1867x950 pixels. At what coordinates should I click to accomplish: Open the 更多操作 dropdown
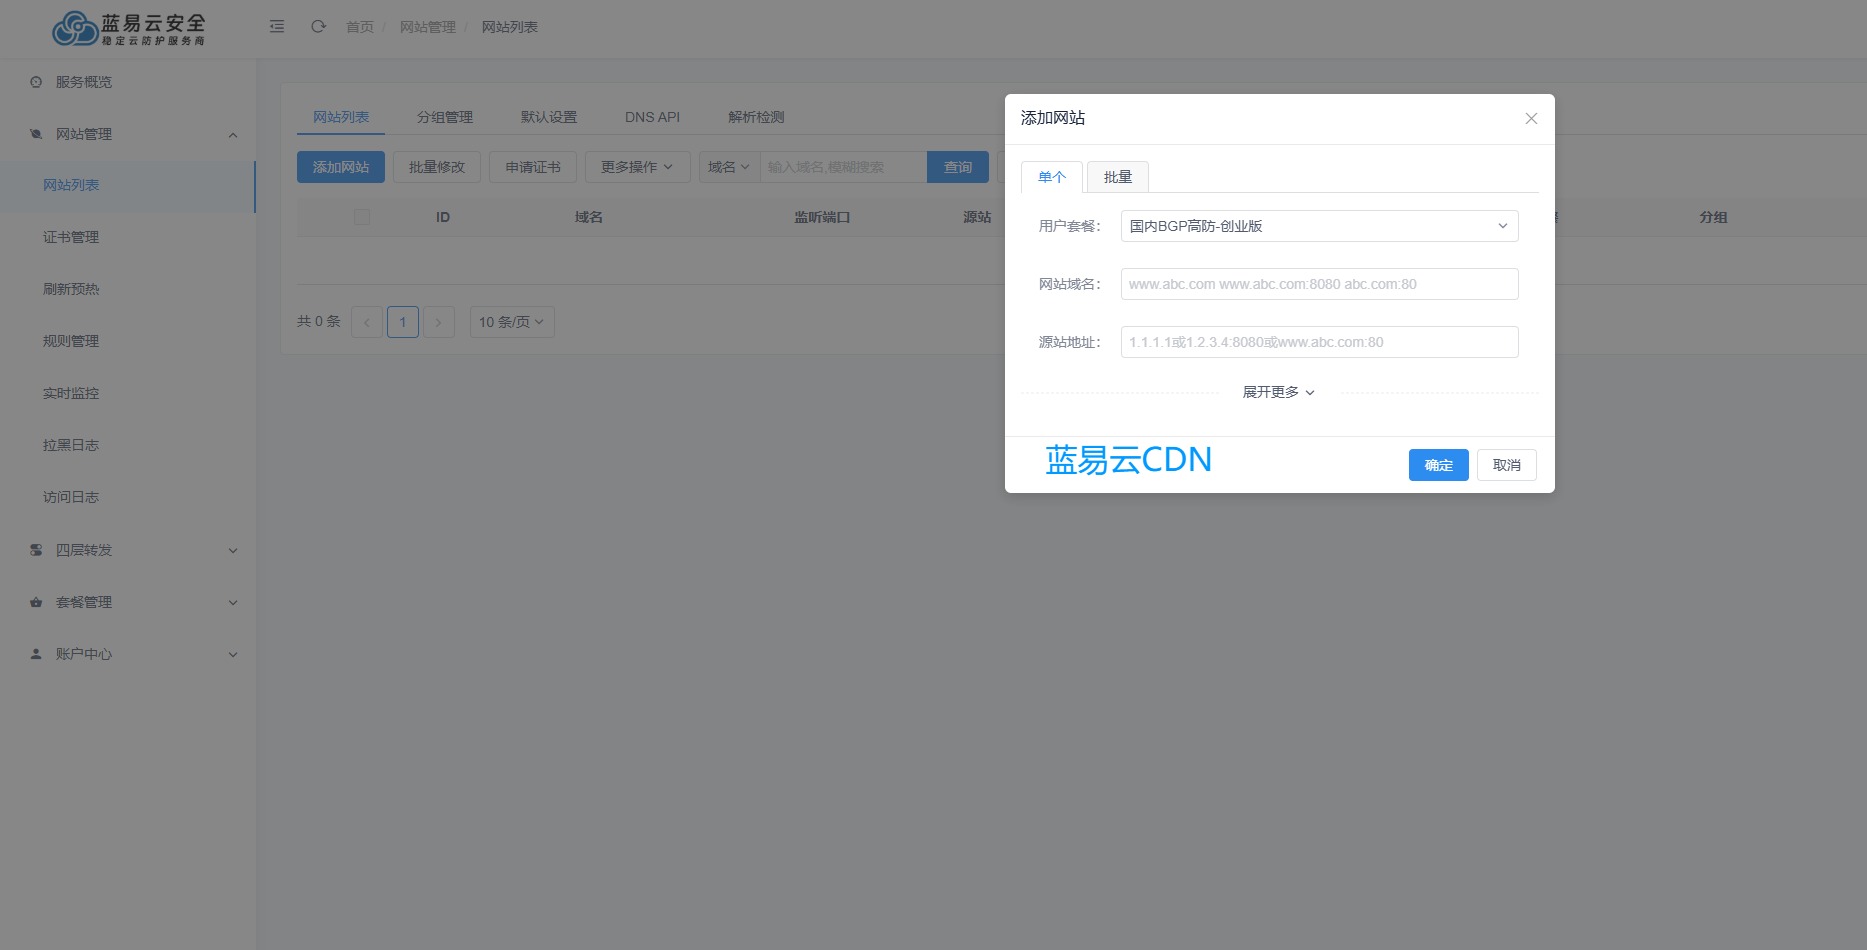637,167
